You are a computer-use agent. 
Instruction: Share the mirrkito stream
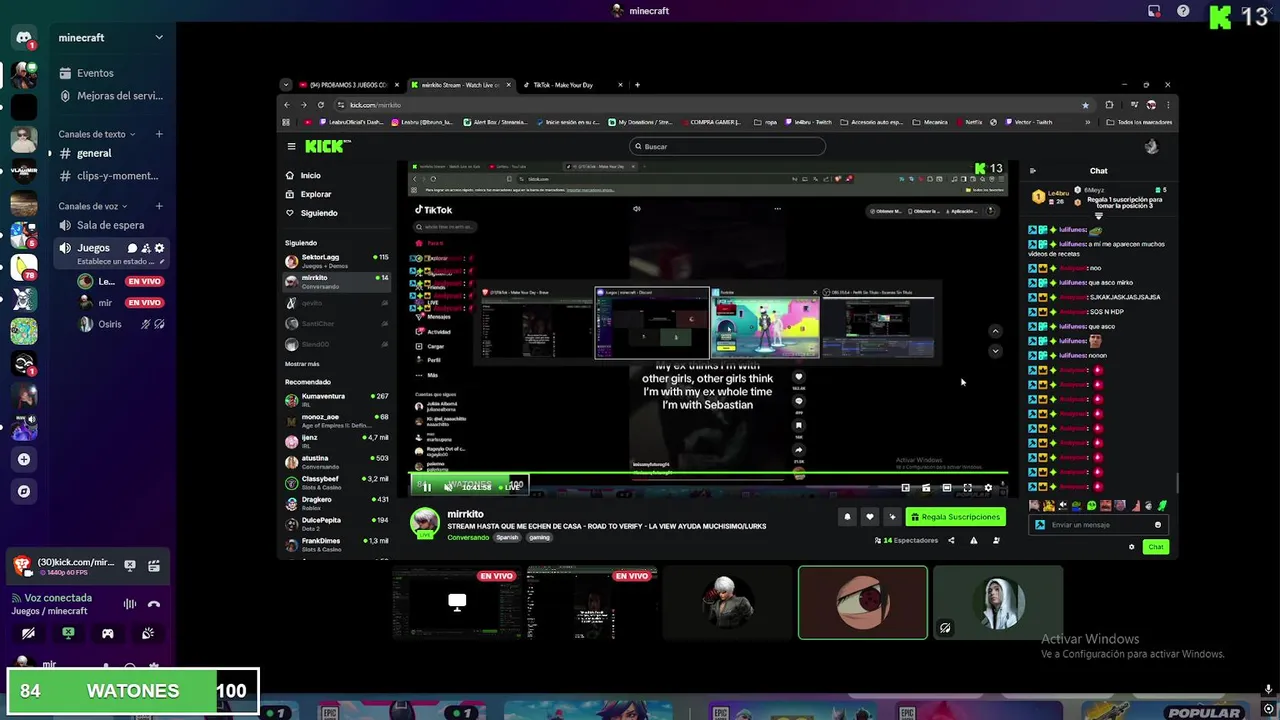click(951, 540)
